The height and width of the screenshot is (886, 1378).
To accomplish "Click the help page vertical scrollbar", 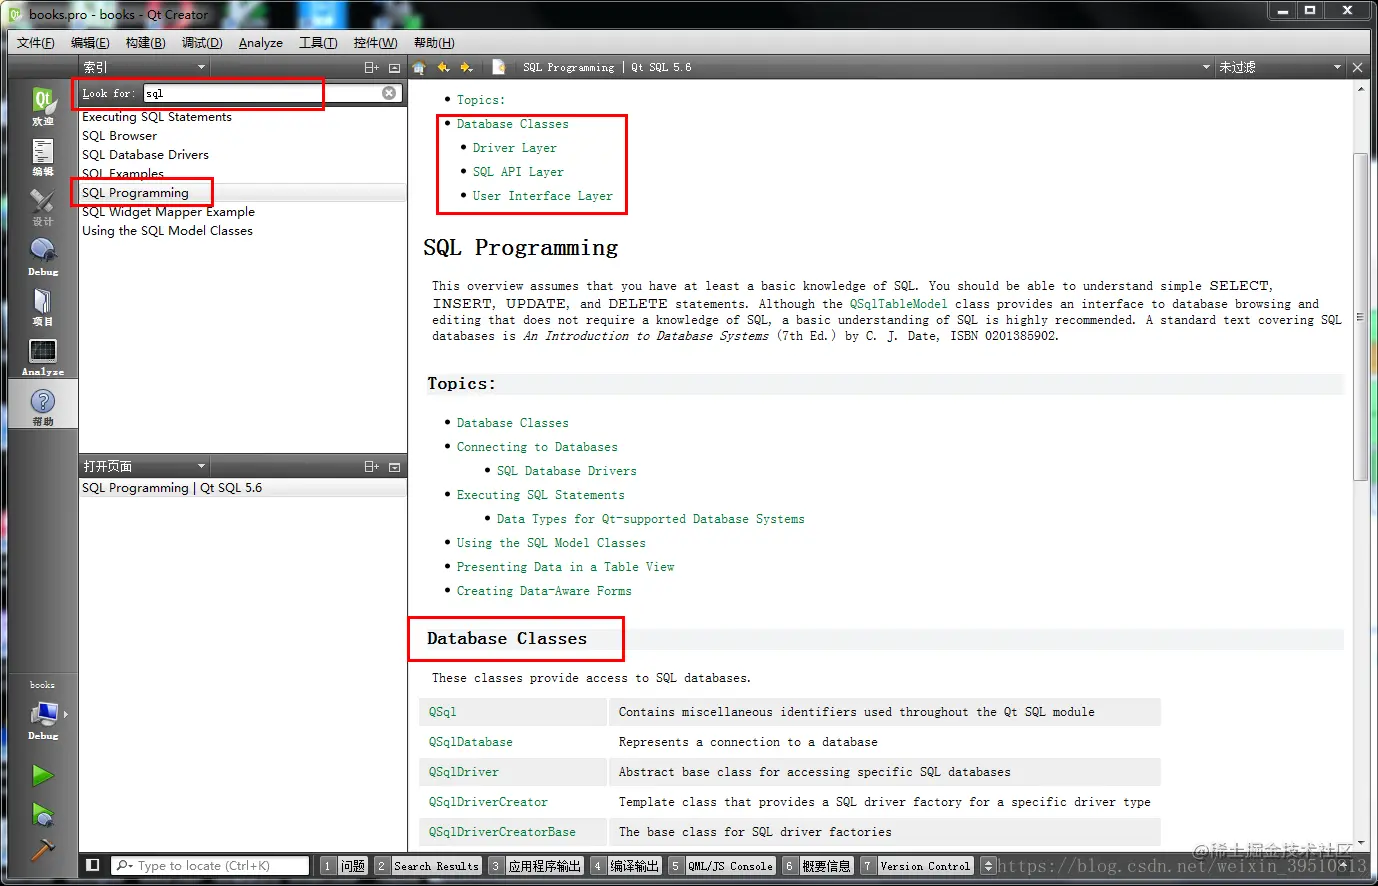I will [x=1360, y=315].
